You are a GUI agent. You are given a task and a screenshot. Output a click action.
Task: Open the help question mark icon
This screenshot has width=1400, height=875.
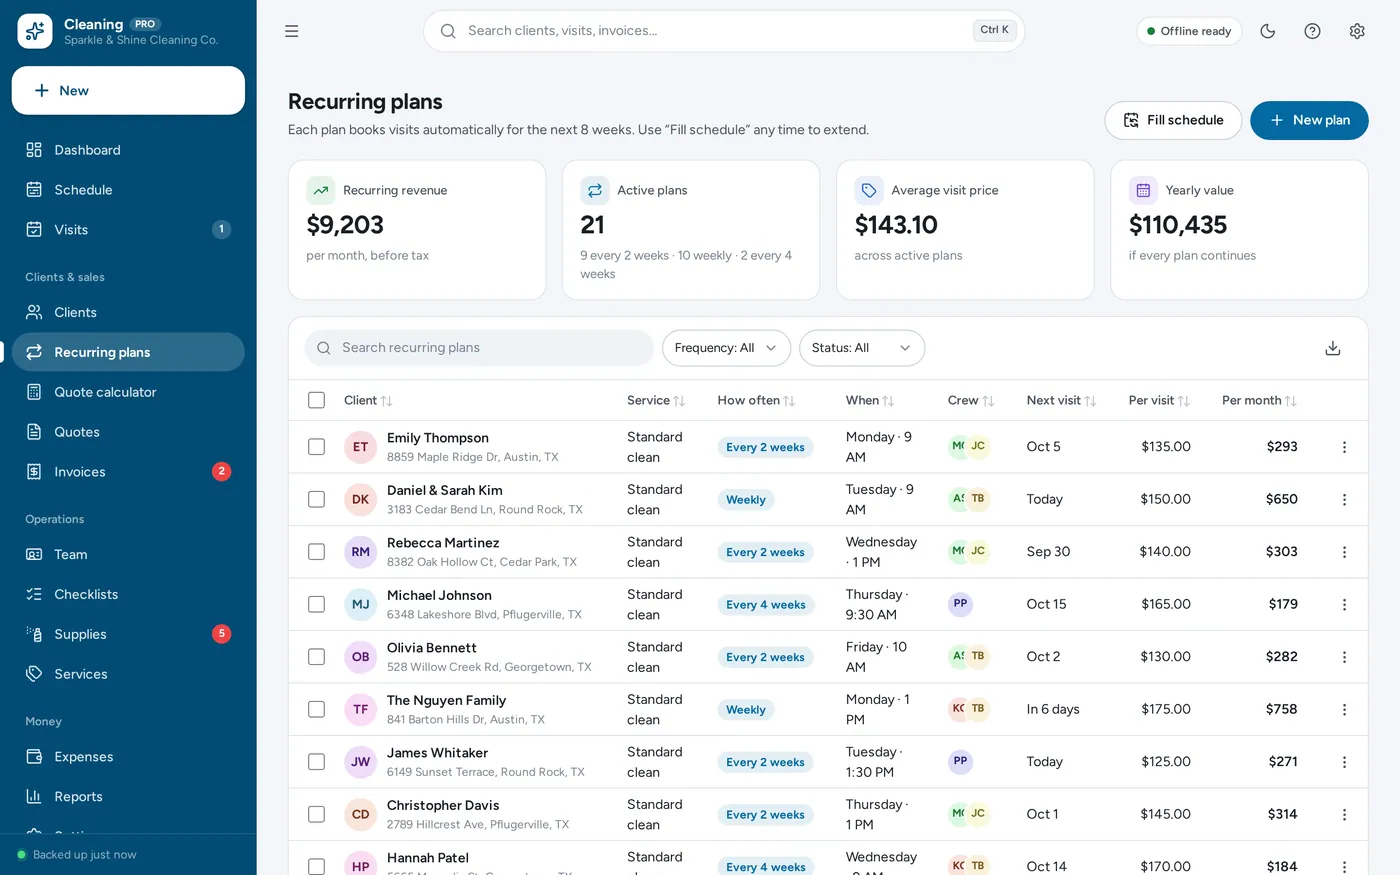[1313, 31]
